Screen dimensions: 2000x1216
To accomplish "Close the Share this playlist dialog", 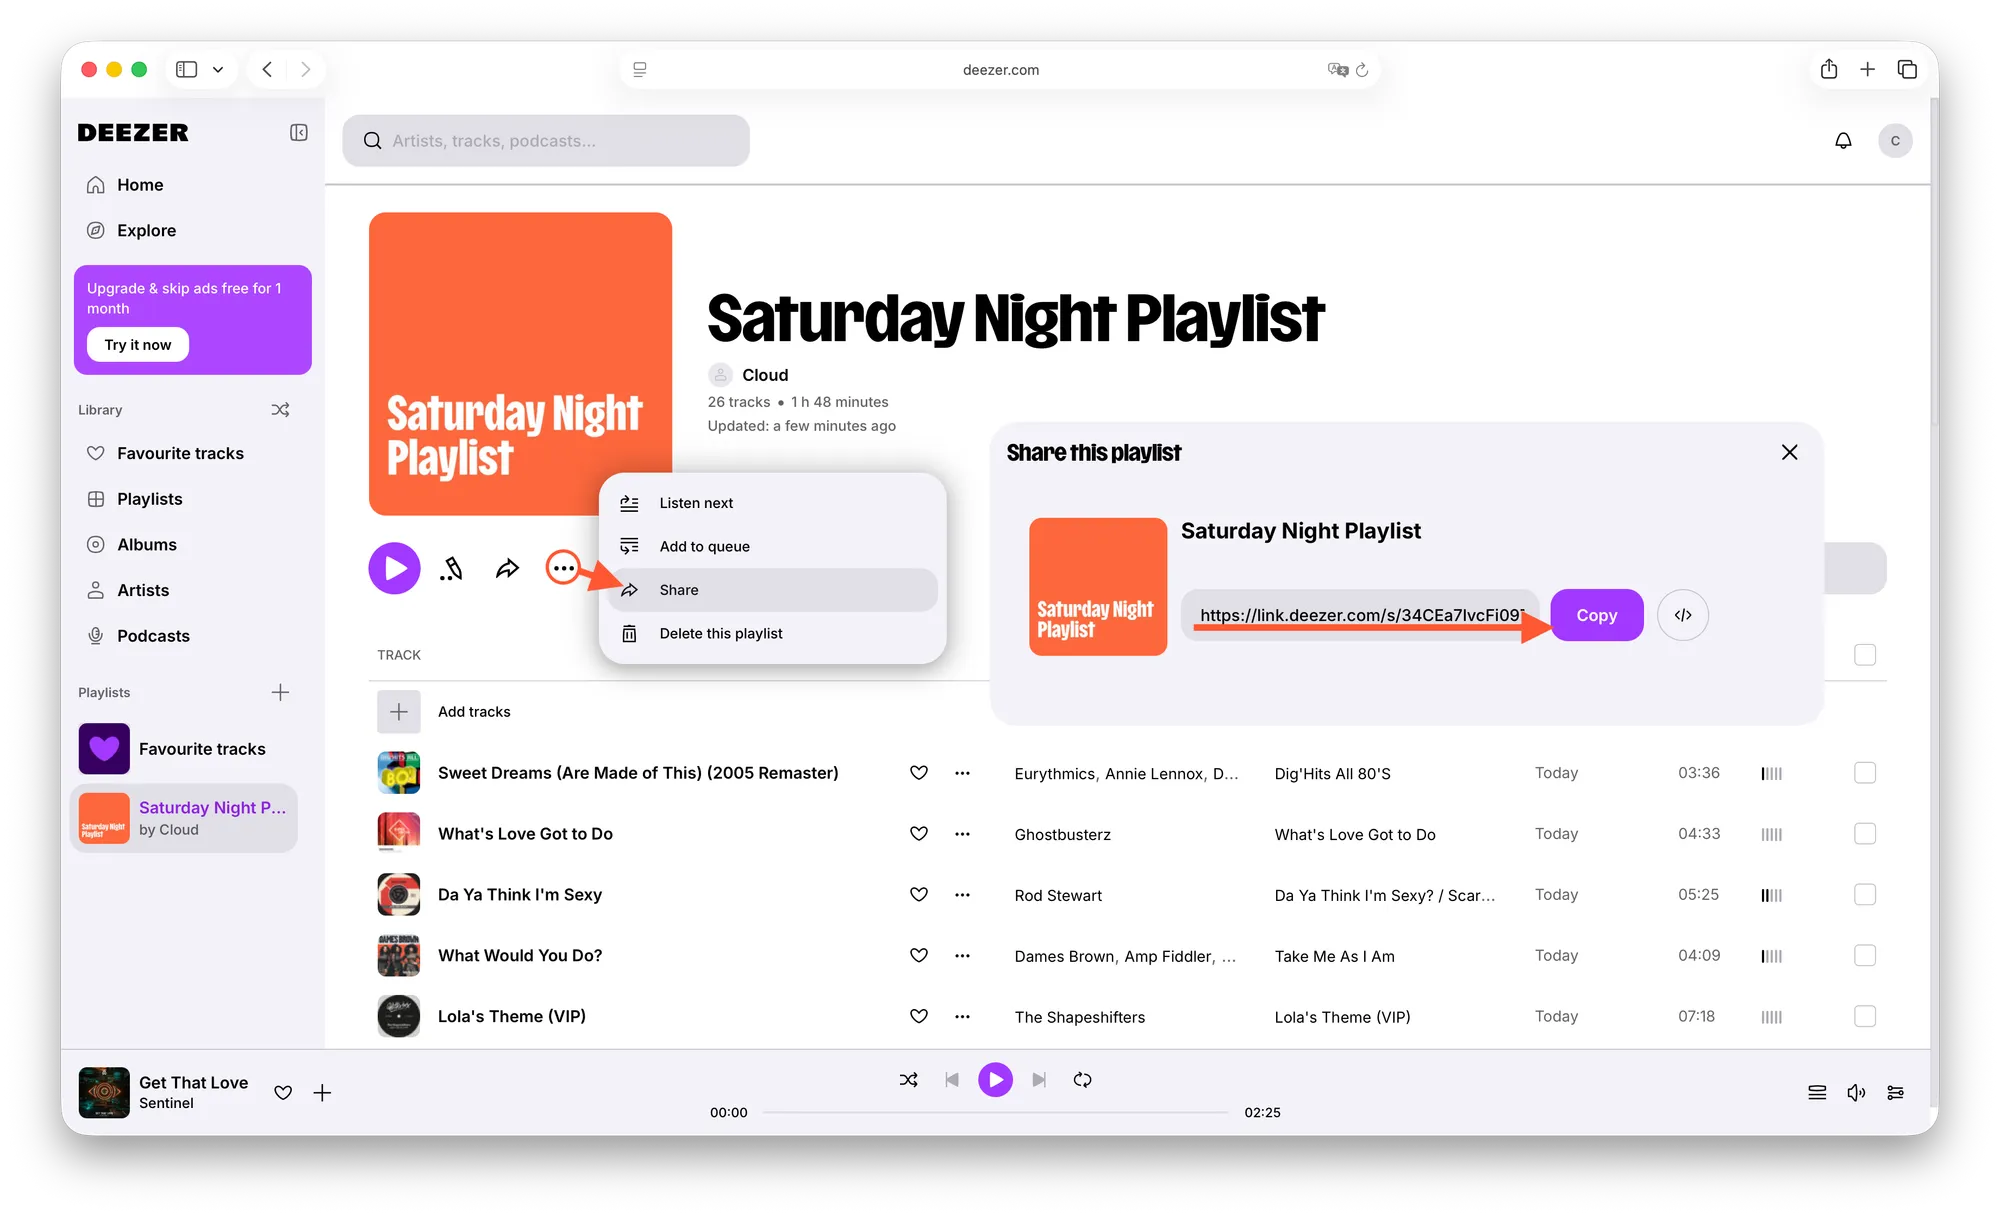I will tap(1789, 452).
